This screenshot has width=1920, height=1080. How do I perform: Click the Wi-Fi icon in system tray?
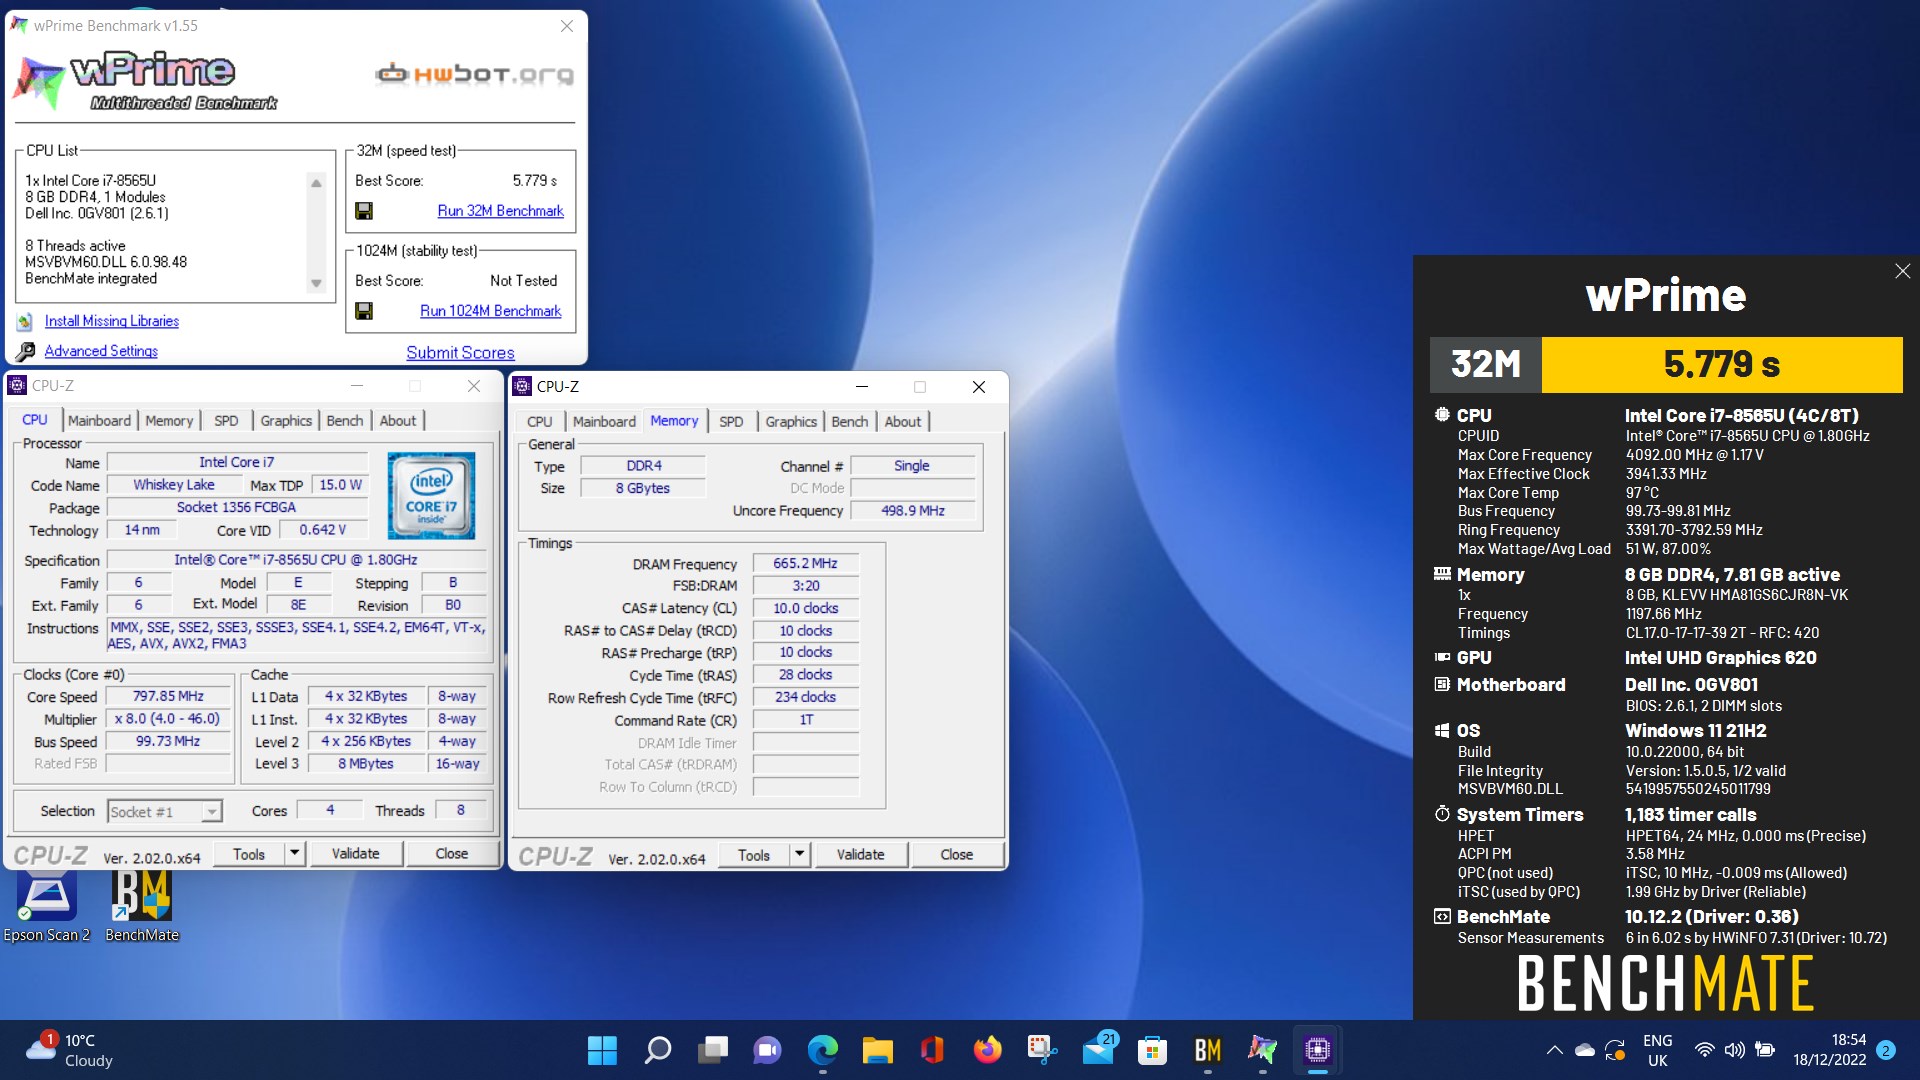tap(1704, 1050)
